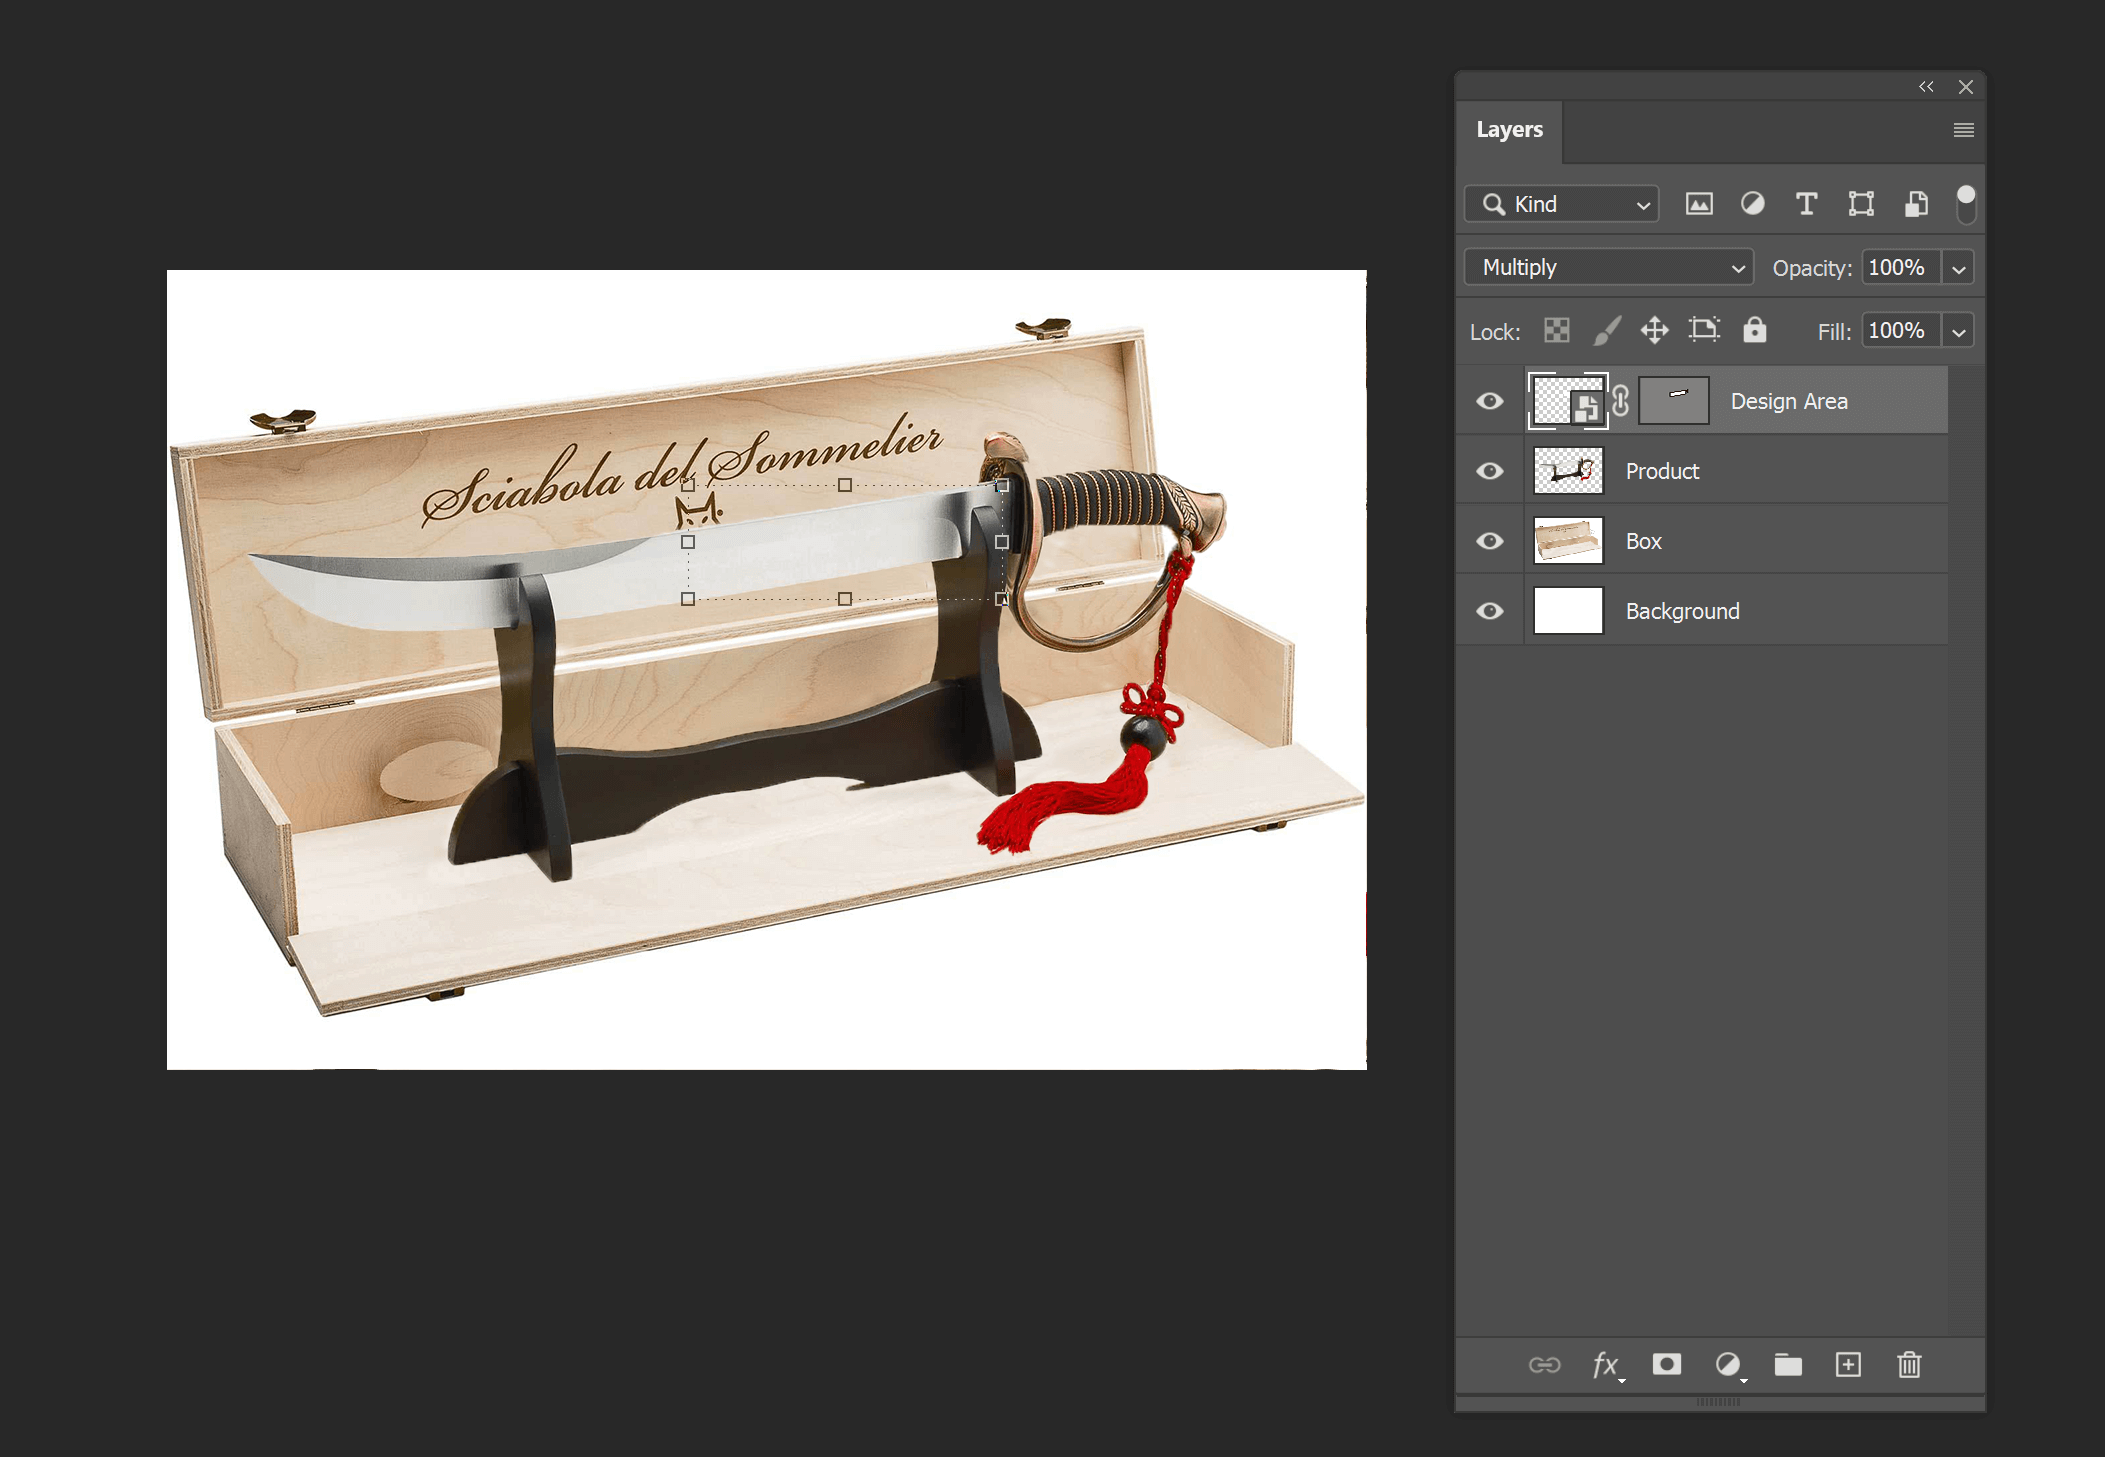Collapse panel with double chevron icon
The image size is (2105, 1457).
point(1926,87)
